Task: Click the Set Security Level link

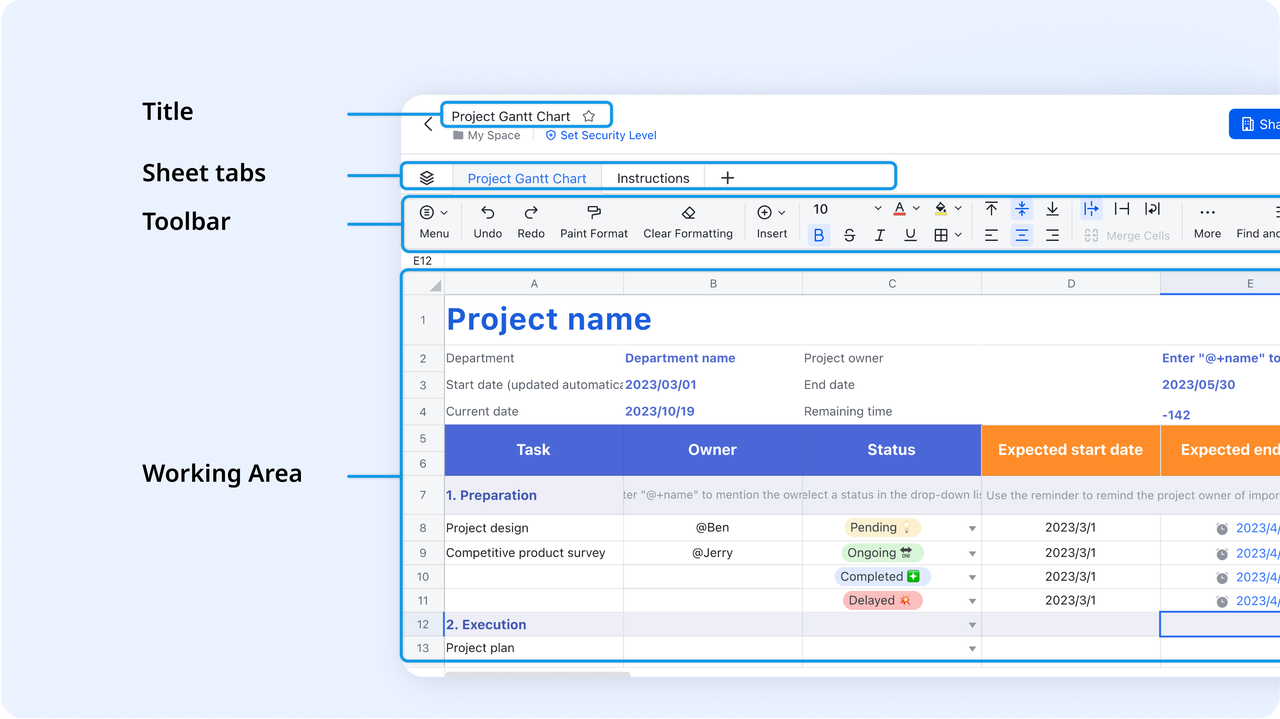Action: click(600, 135)
